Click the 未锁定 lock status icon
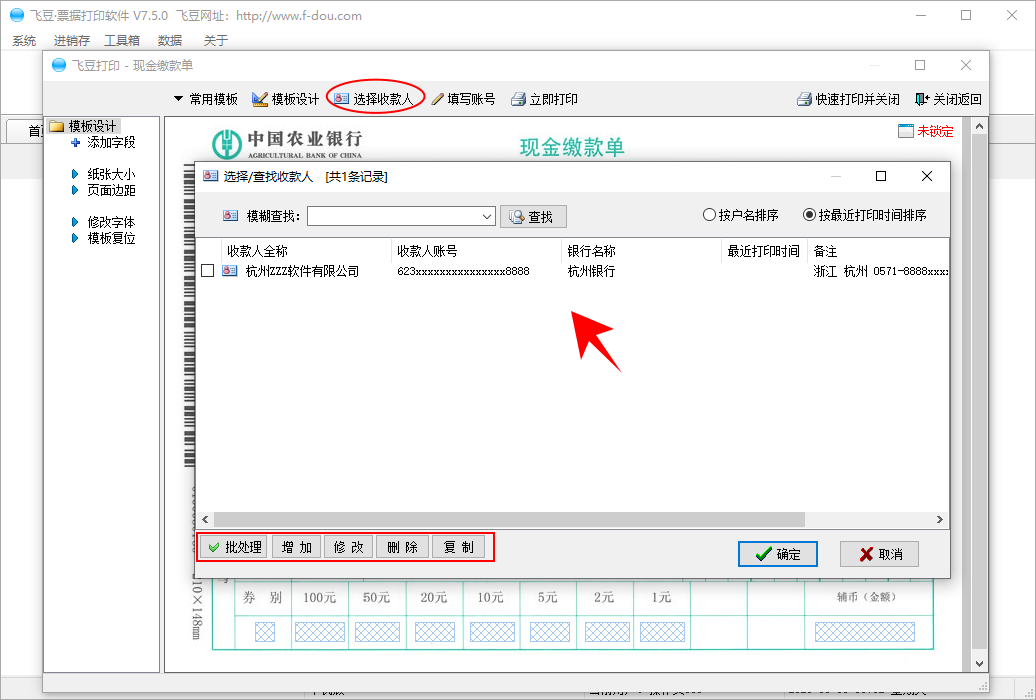Viewport: 1036px width, 700px height. click(906, 131)
